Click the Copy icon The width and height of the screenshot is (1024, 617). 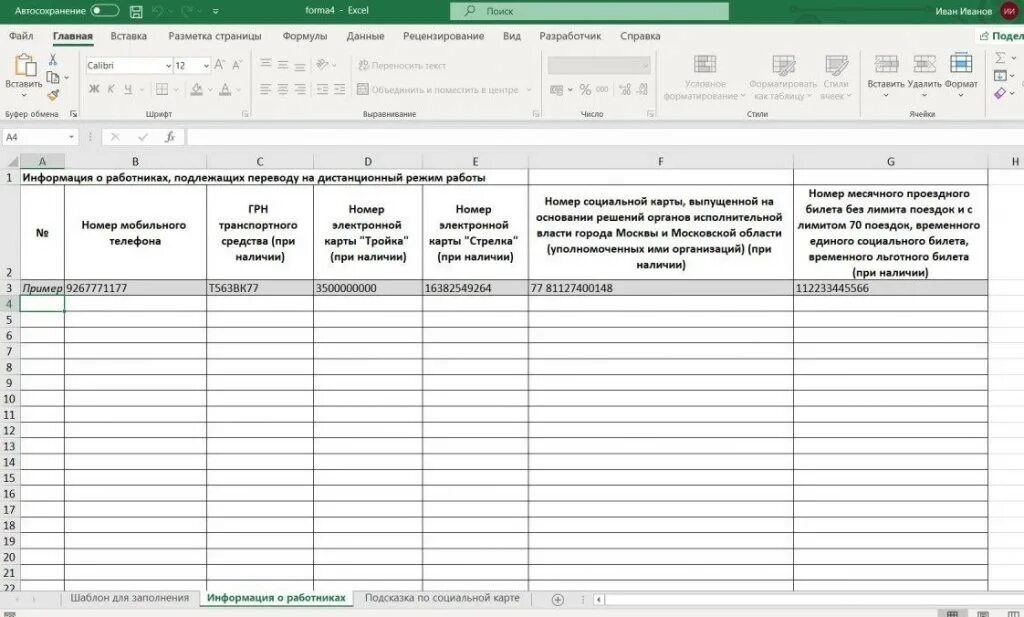tap(53, 78)
